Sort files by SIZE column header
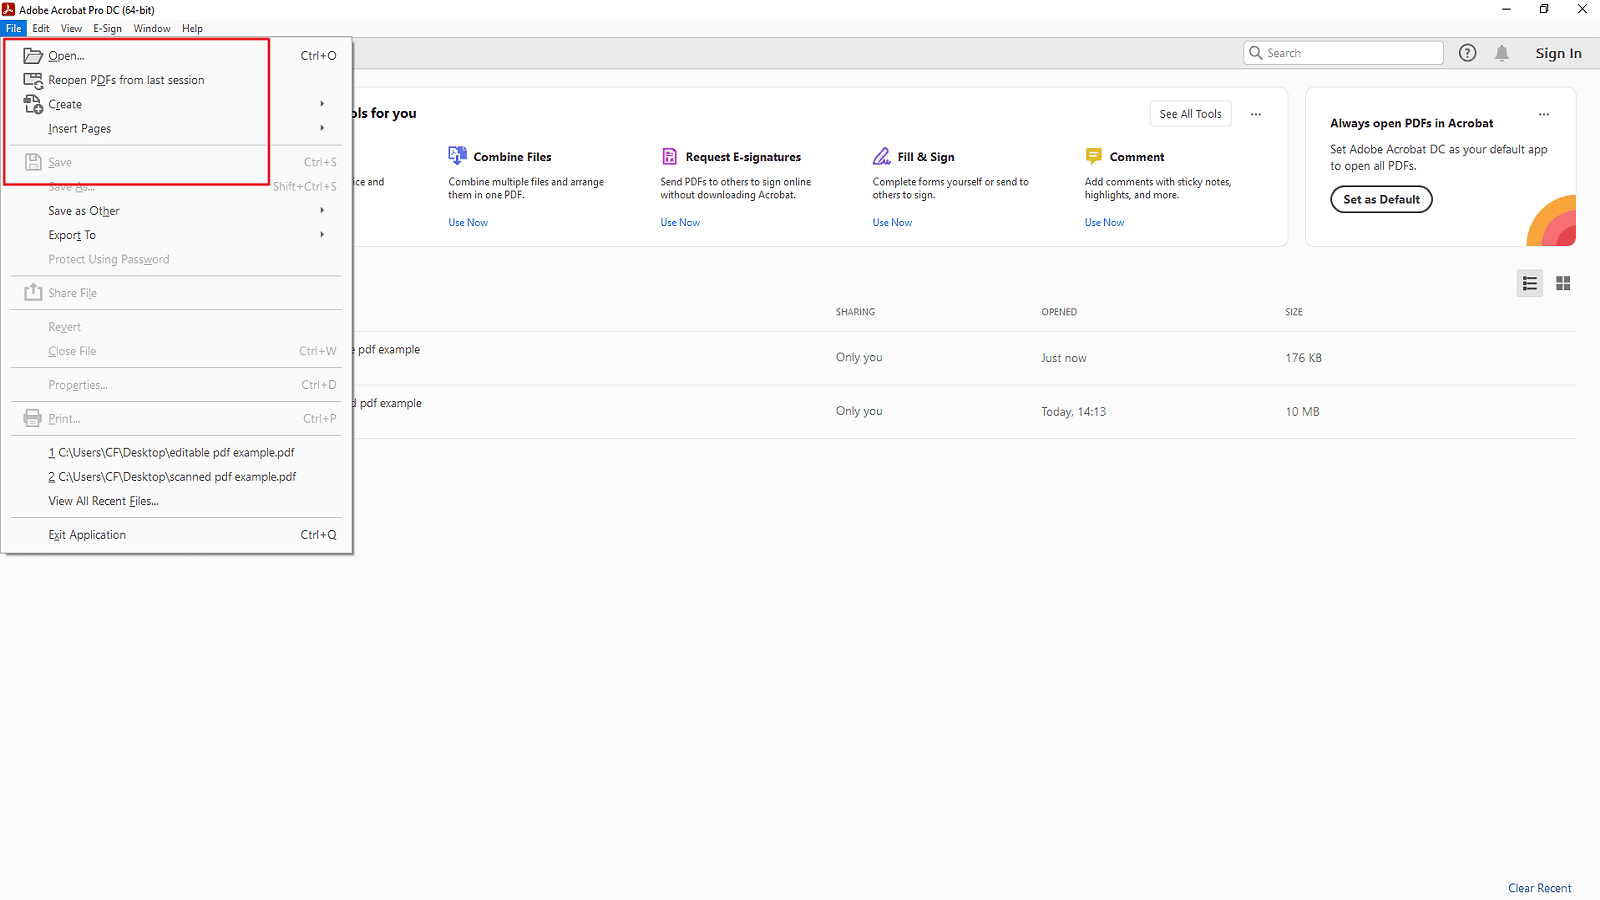The width and height of the screenshot is (1600, 900). coord(1293,312)
